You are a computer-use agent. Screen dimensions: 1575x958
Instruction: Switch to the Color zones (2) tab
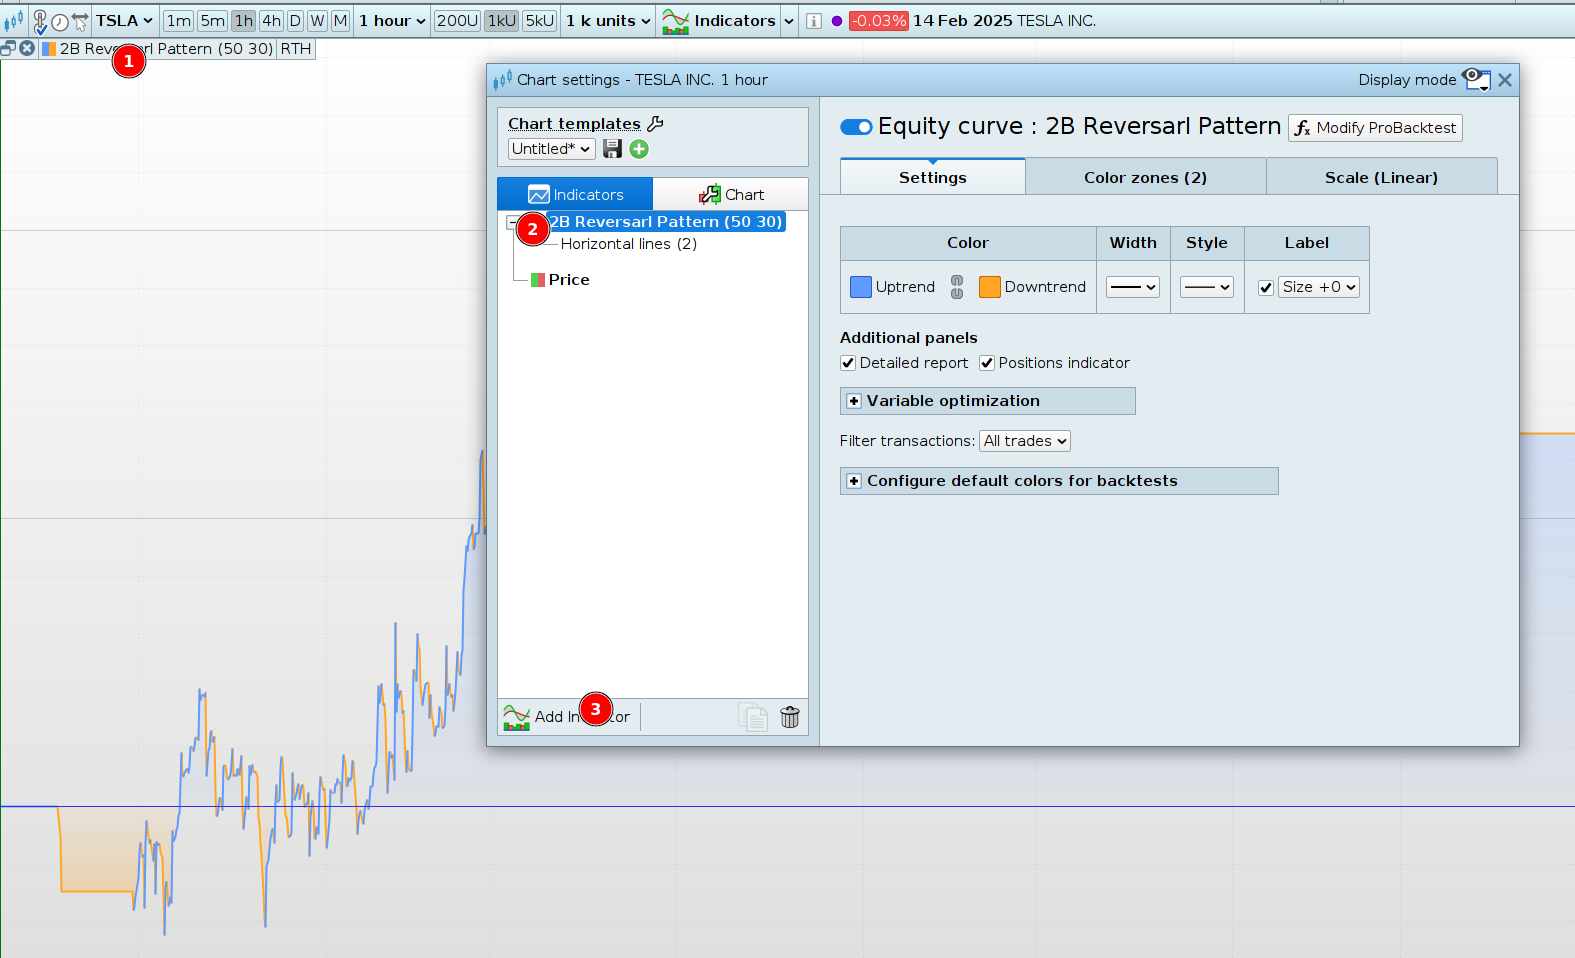[1146, 177]
